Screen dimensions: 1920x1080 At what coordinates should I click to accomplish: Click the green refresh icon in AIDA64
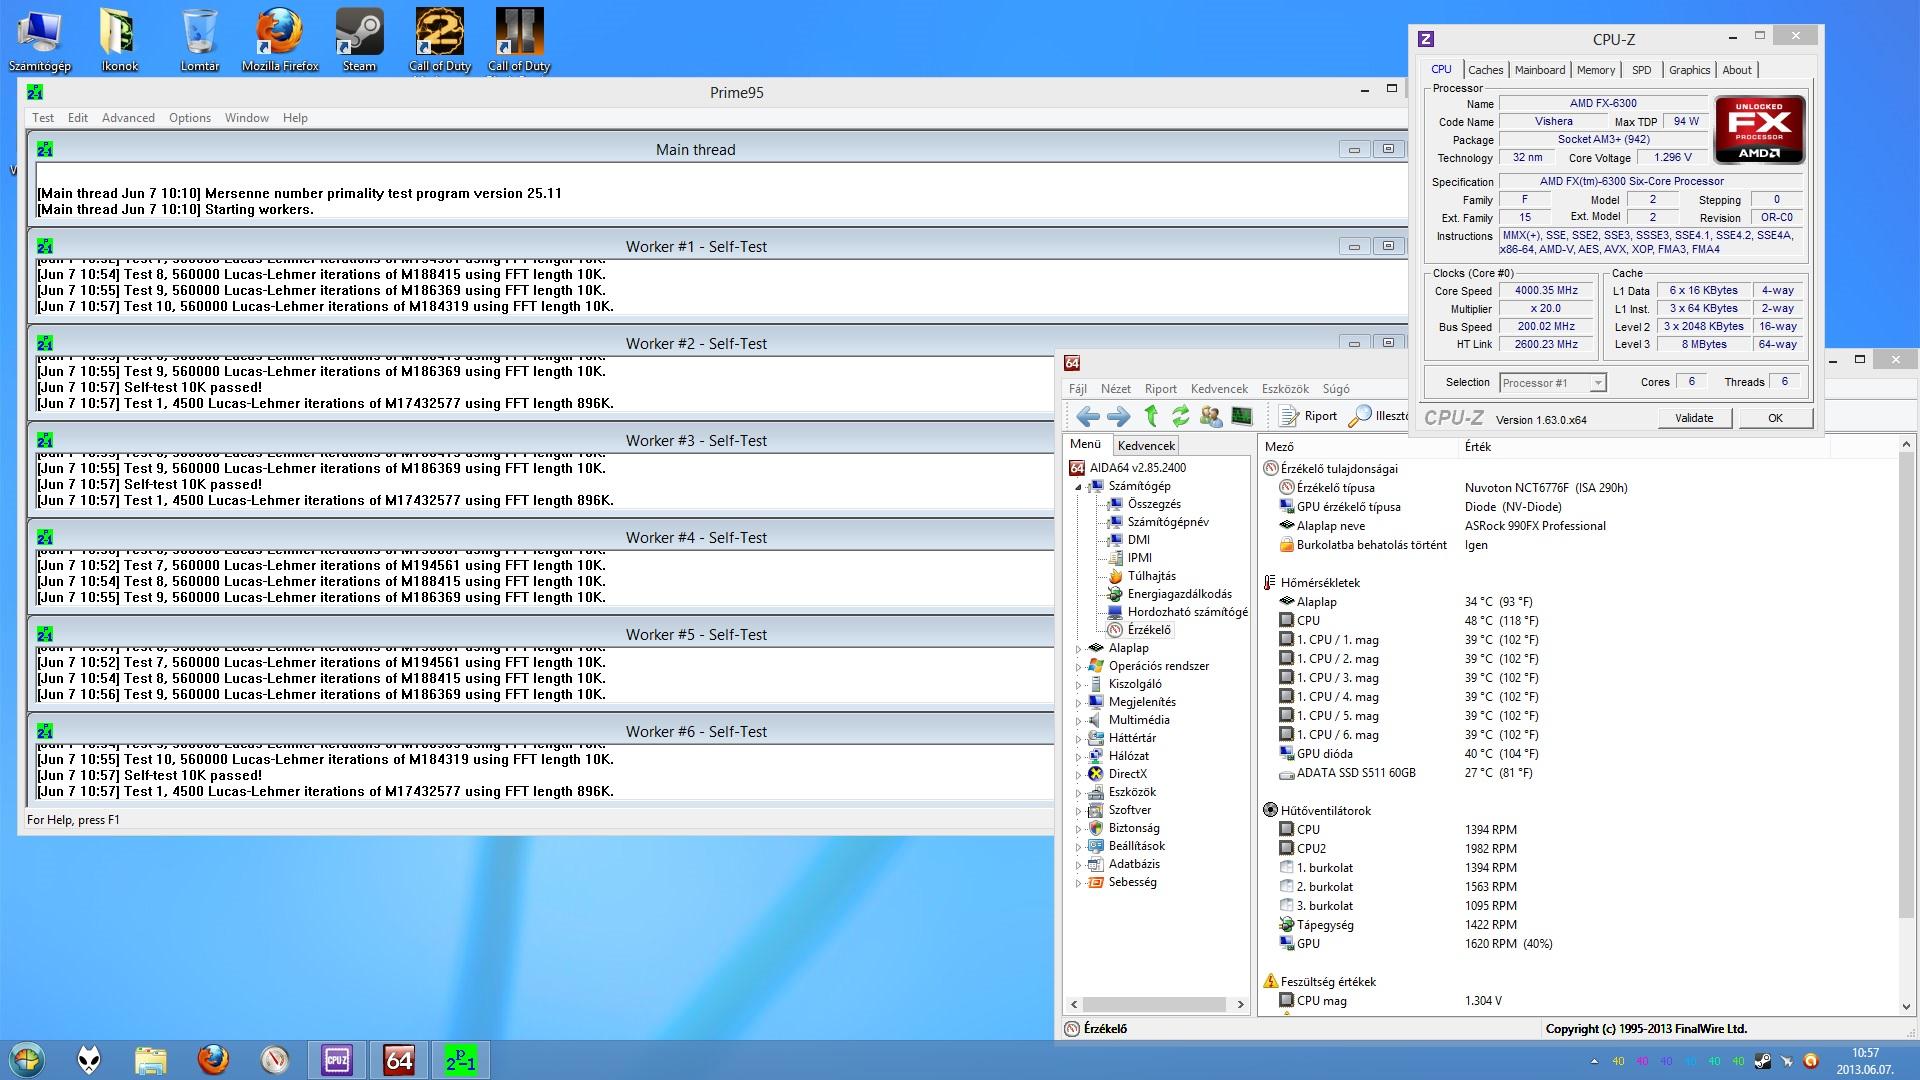1181,416
